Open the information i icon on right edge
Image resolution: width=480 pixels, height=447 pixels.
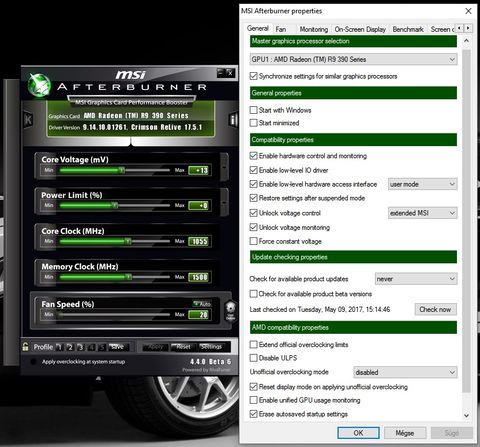233,120
